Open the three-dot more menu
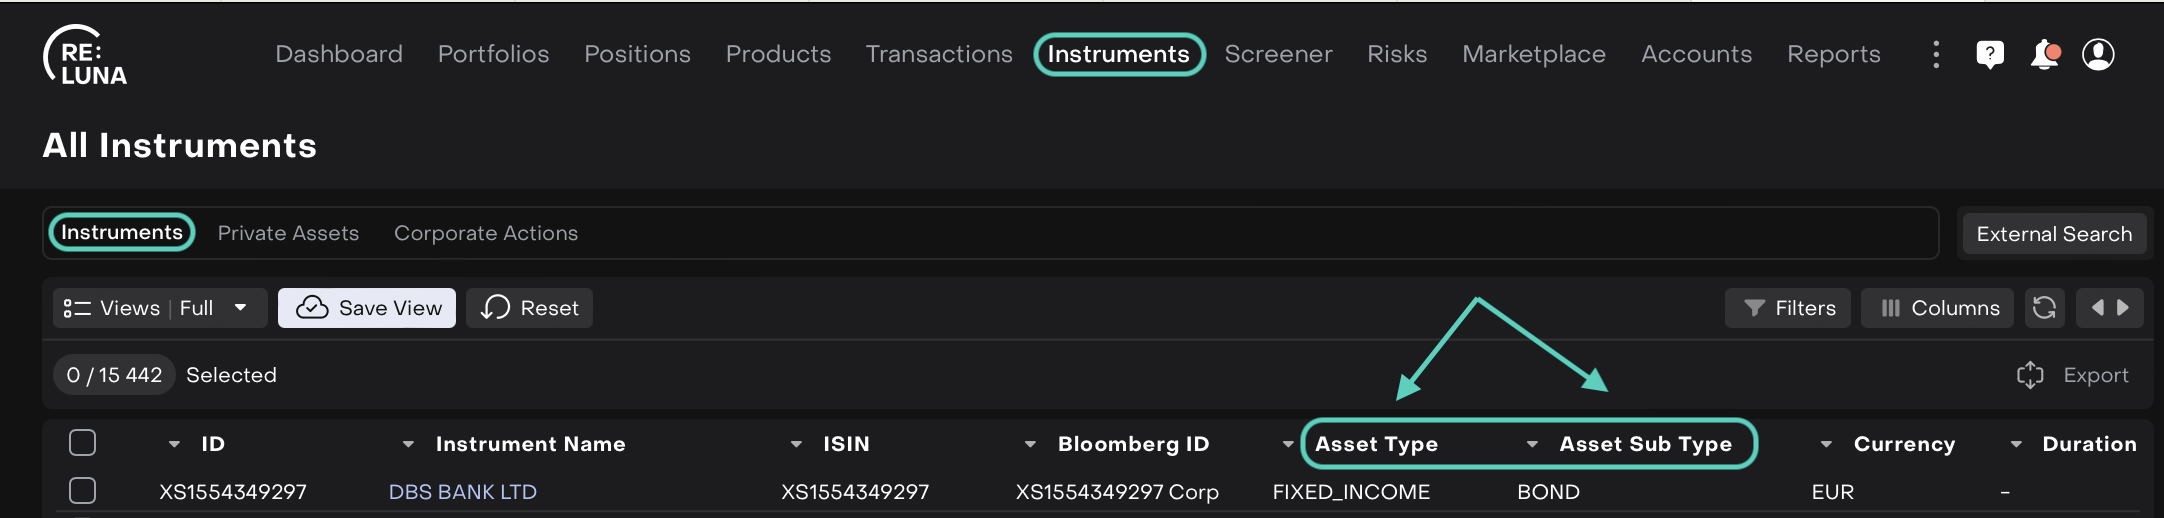The height and width of the screenshot is (518, 2164). coord(1937,54)
